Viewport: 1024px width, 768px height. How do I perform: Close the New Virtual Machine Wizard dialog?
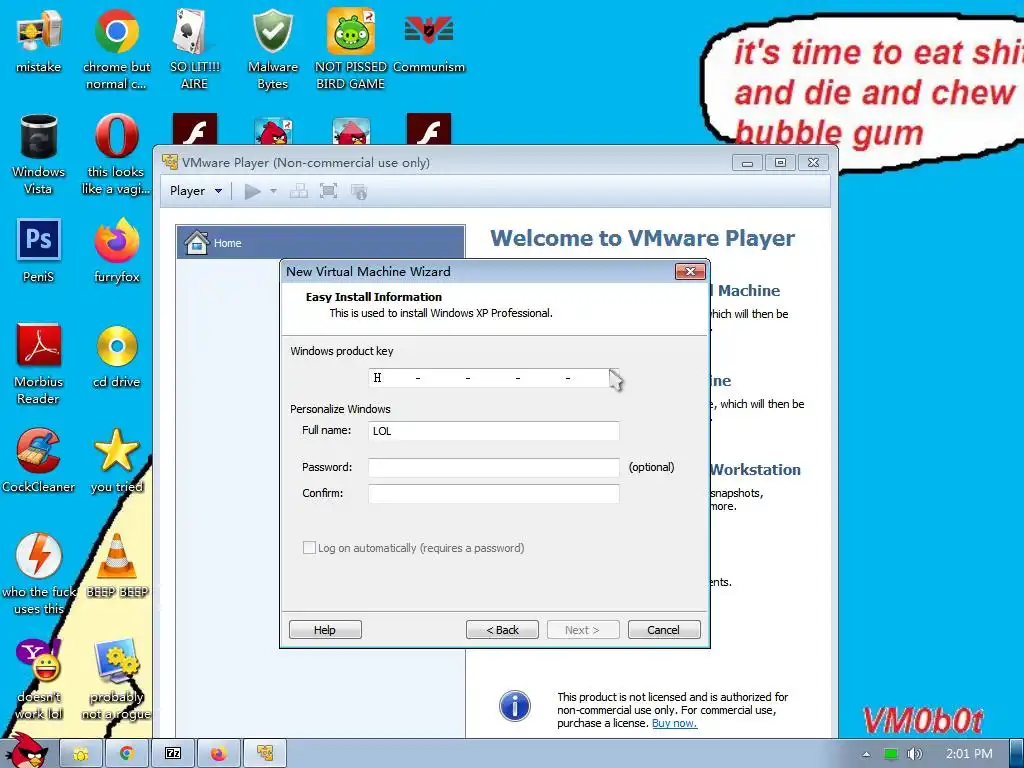coord(690,271)
